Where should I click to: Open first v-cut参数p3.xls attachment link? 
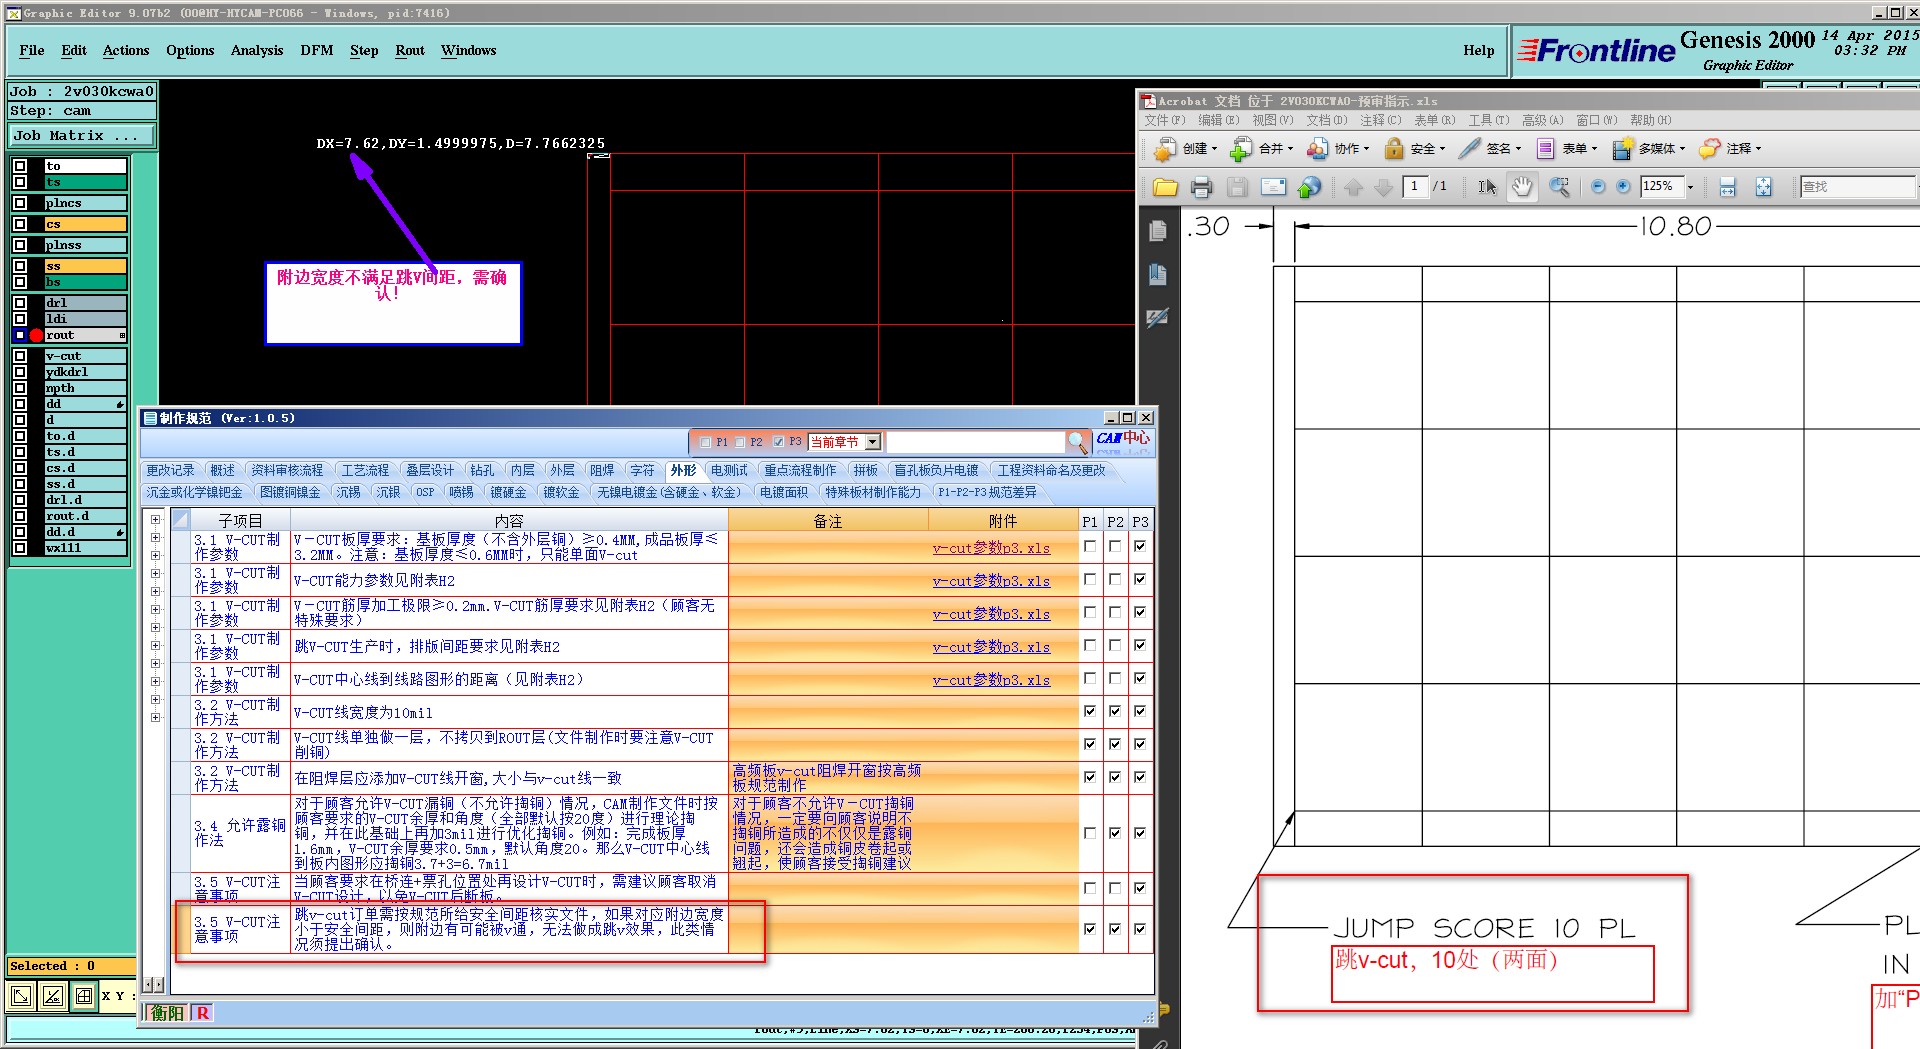point(991,548)
